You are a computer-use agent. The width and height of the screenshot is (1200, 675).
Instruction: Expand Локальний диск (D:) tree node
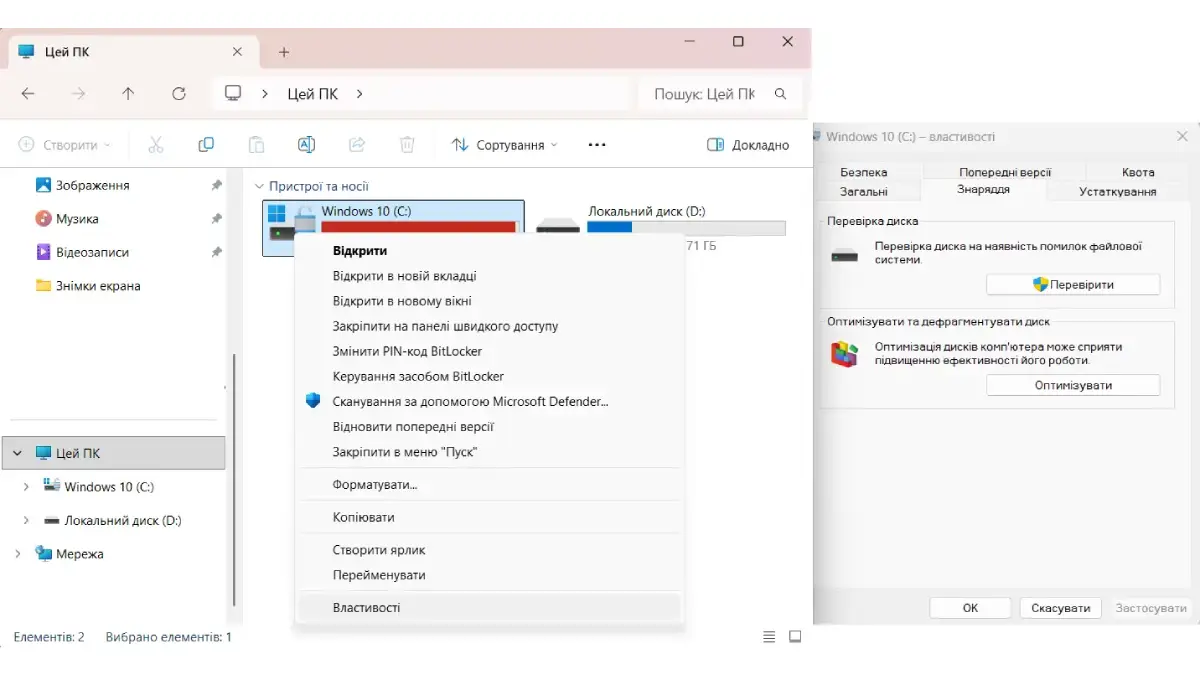pyautogui.click(x=26, y=520)
